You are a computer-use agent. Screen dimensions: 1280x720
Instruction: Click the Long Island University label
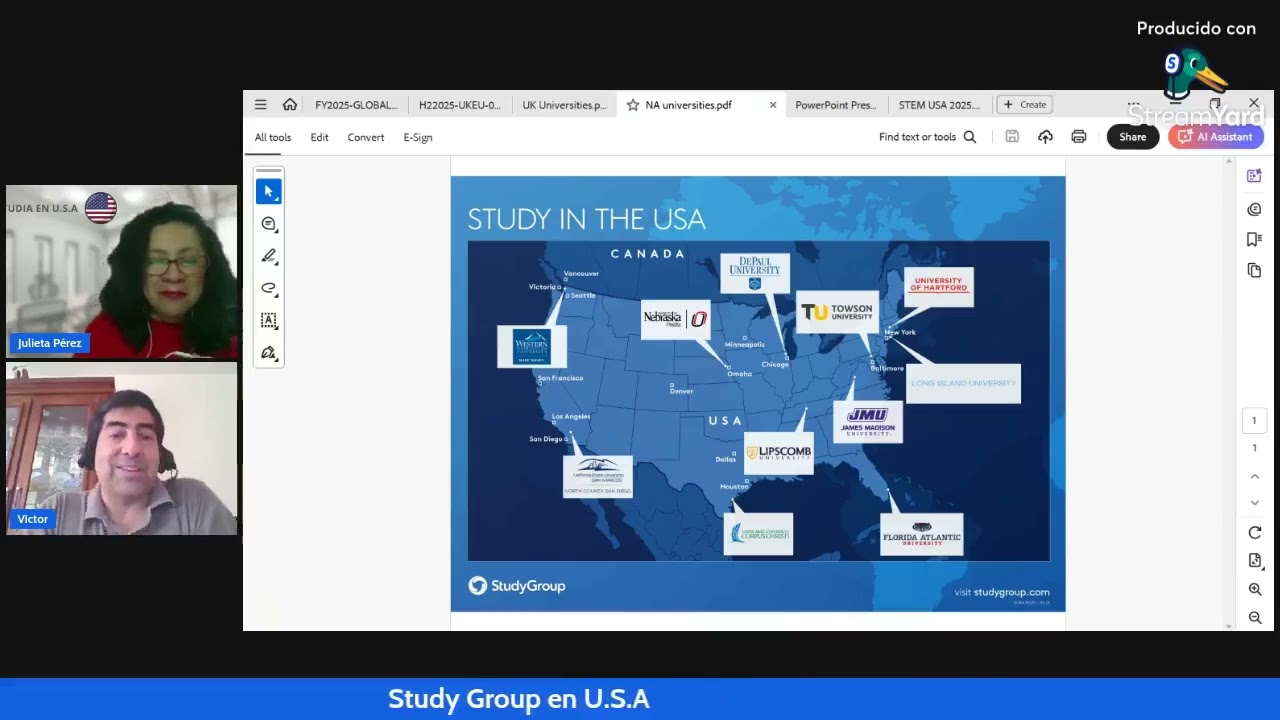tap(963, 383)
